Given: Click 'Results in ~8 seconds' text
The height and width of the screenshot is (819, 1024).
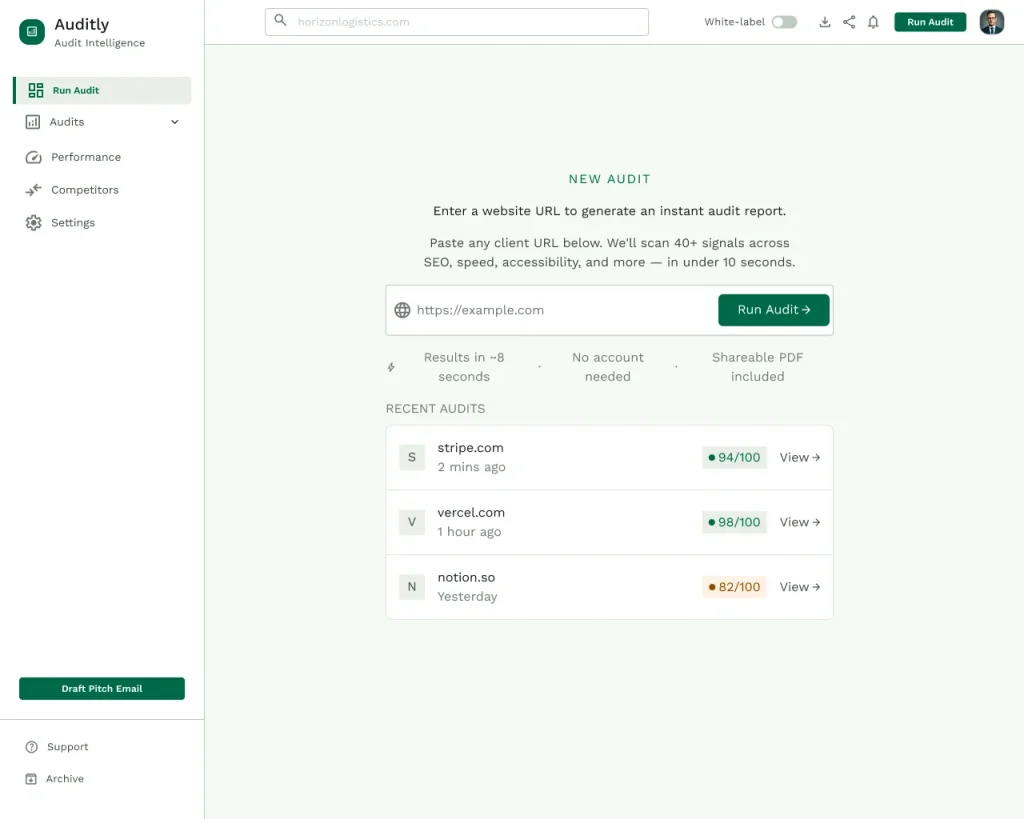Looking at the screenshot, I should (x=464, y=367).
